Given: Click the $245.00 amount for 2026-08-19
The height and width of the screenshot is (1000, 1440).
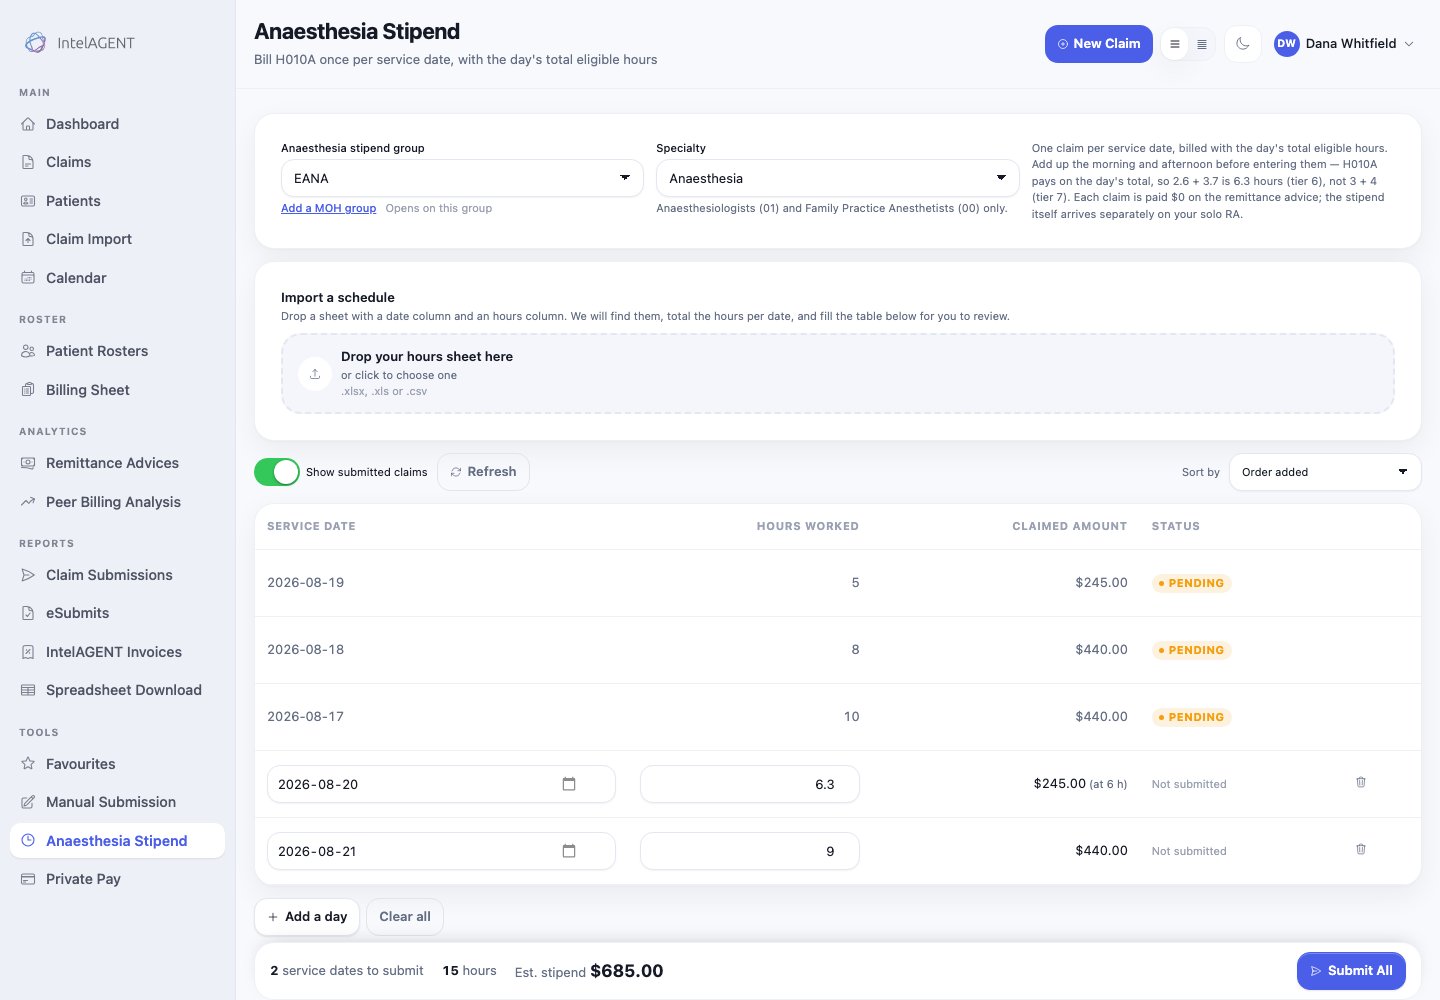Looking at the screenshot, I should 1101,582.
